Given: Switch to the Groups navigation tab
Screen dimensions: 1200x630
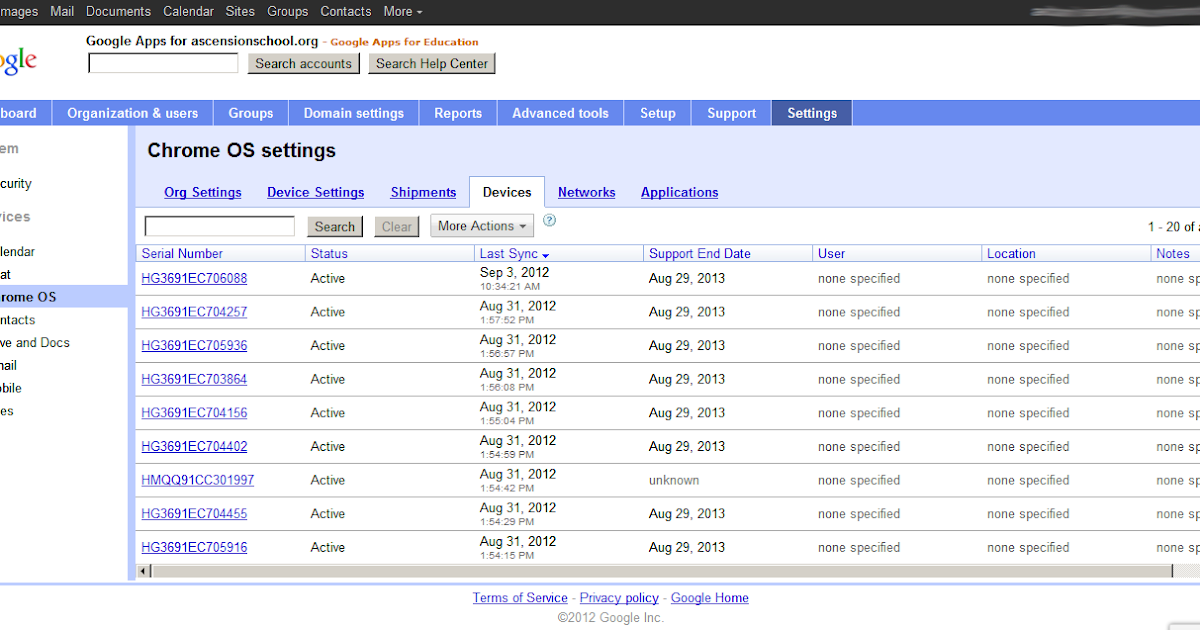Looking at the screenshot, I should coord(251,113).
